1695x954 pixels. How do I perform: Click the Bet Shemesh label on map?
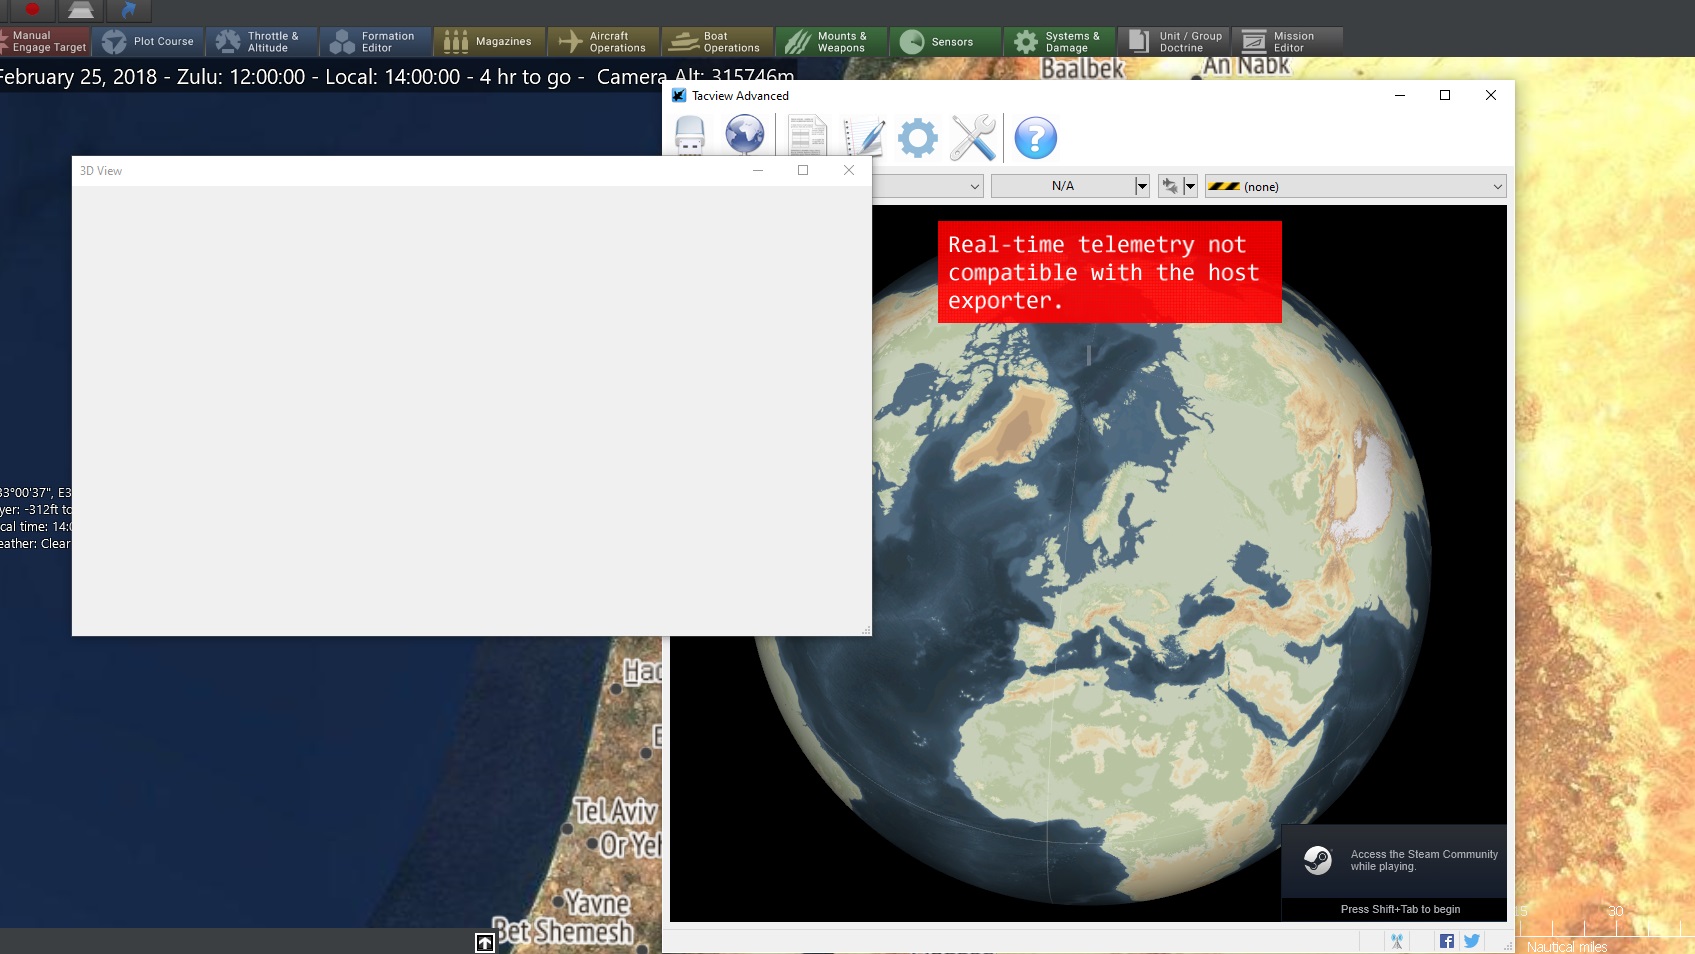tap(565, 932)
